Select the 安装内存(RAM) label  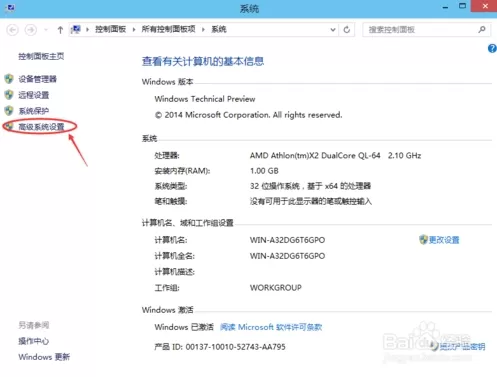(182, 171)
